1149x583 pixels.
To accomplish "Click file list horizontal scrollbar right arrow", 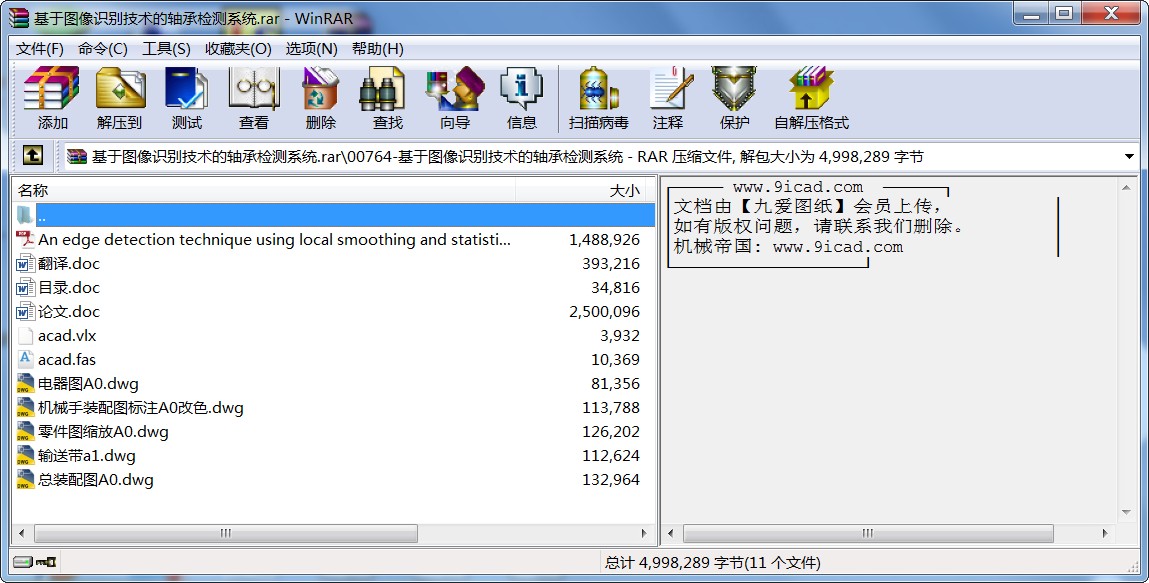I will click(644, 533).
